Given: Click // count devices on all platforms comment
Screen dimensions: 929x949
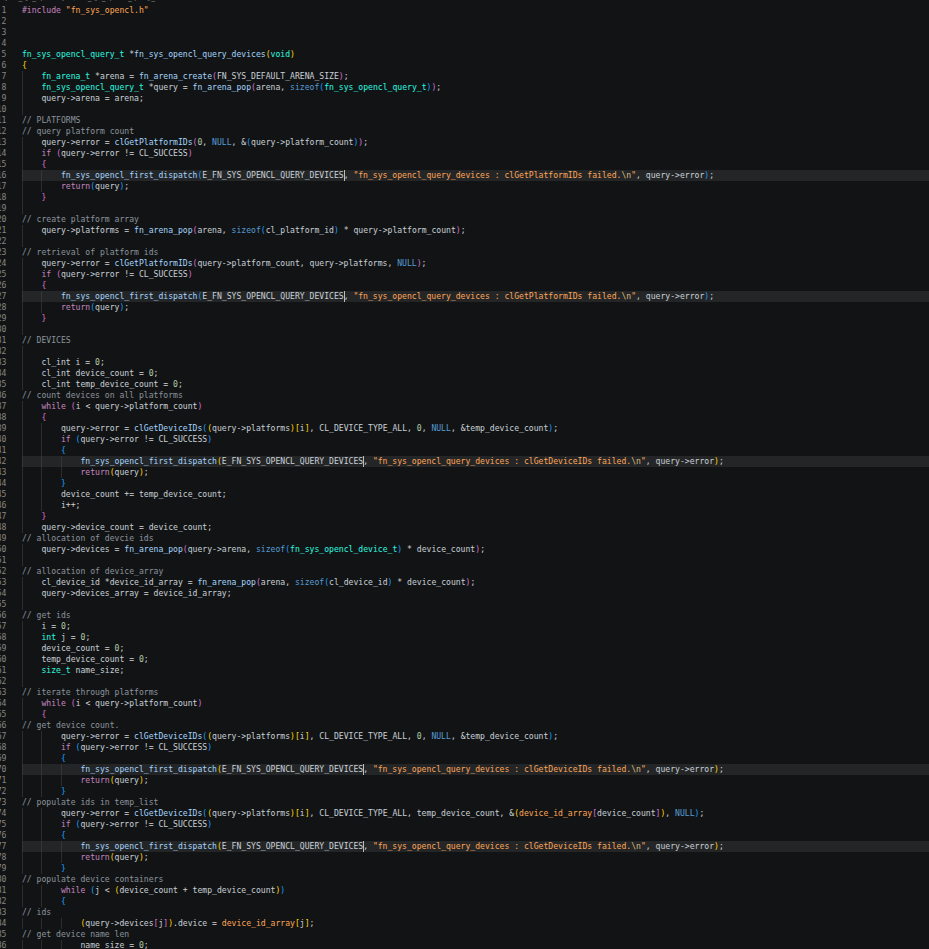Looking at the screenshot, I should (x=102, y=395).
